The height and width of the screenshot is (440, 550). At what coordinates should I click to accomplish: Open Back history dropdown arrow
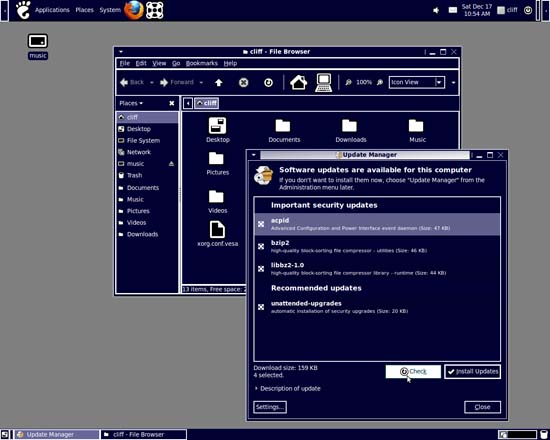[x=152, y=83]
